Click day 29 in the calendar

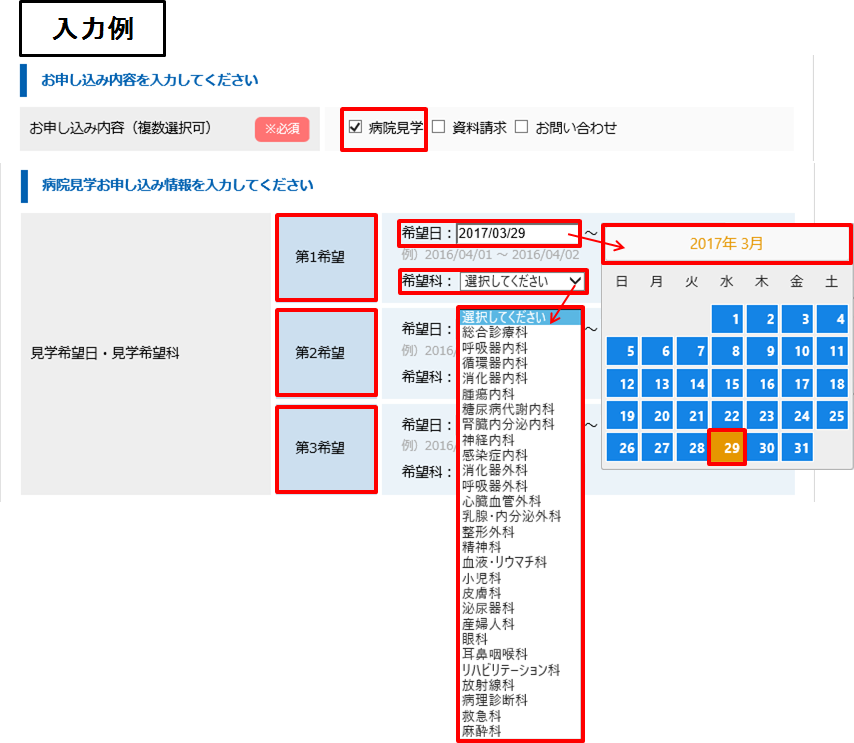pyautogui.click(x=731, y=448)
